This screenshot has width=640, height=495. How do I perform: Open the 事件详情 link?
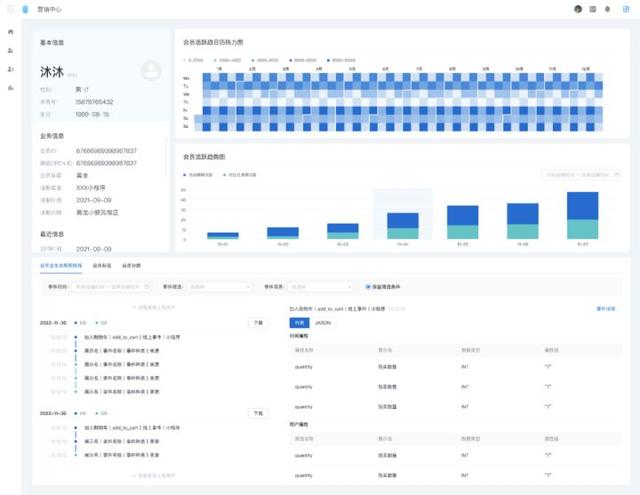pos(607,309)
